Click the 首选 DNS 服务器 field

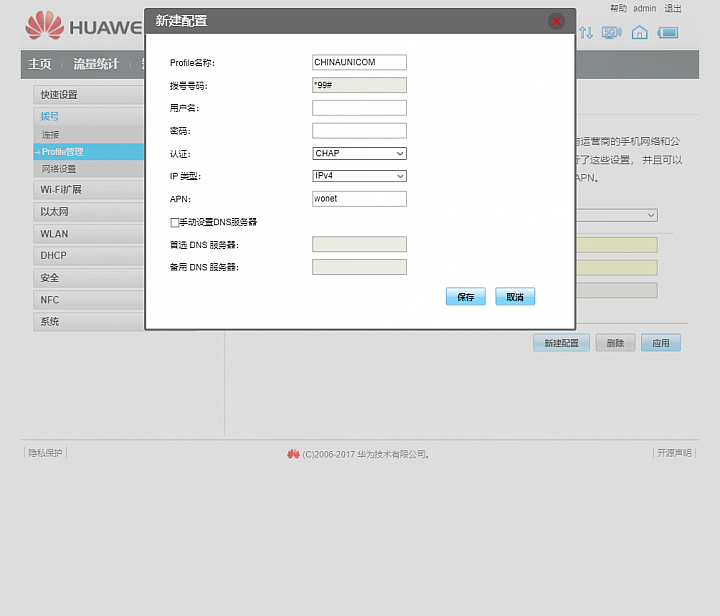[x=359, y=244]
